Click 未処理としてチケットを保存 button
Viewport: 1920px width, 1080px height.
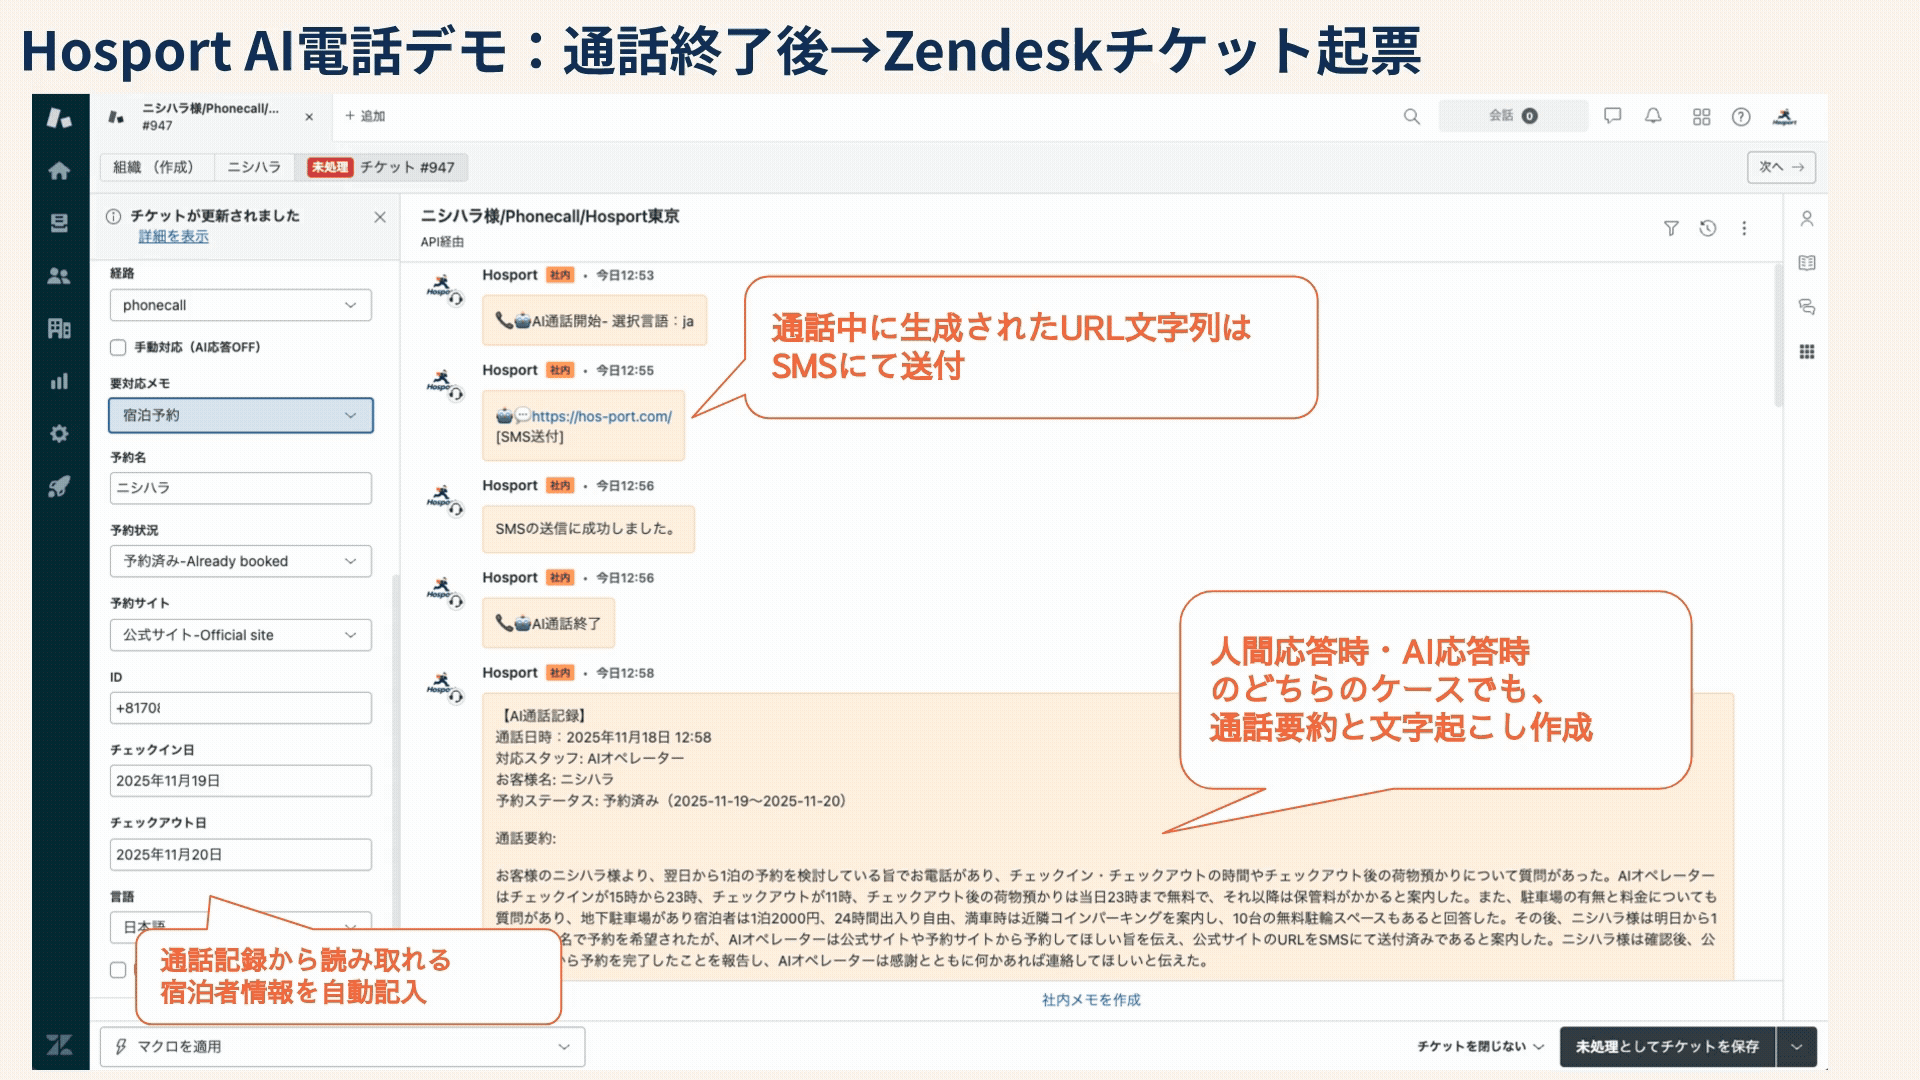1666,1046
